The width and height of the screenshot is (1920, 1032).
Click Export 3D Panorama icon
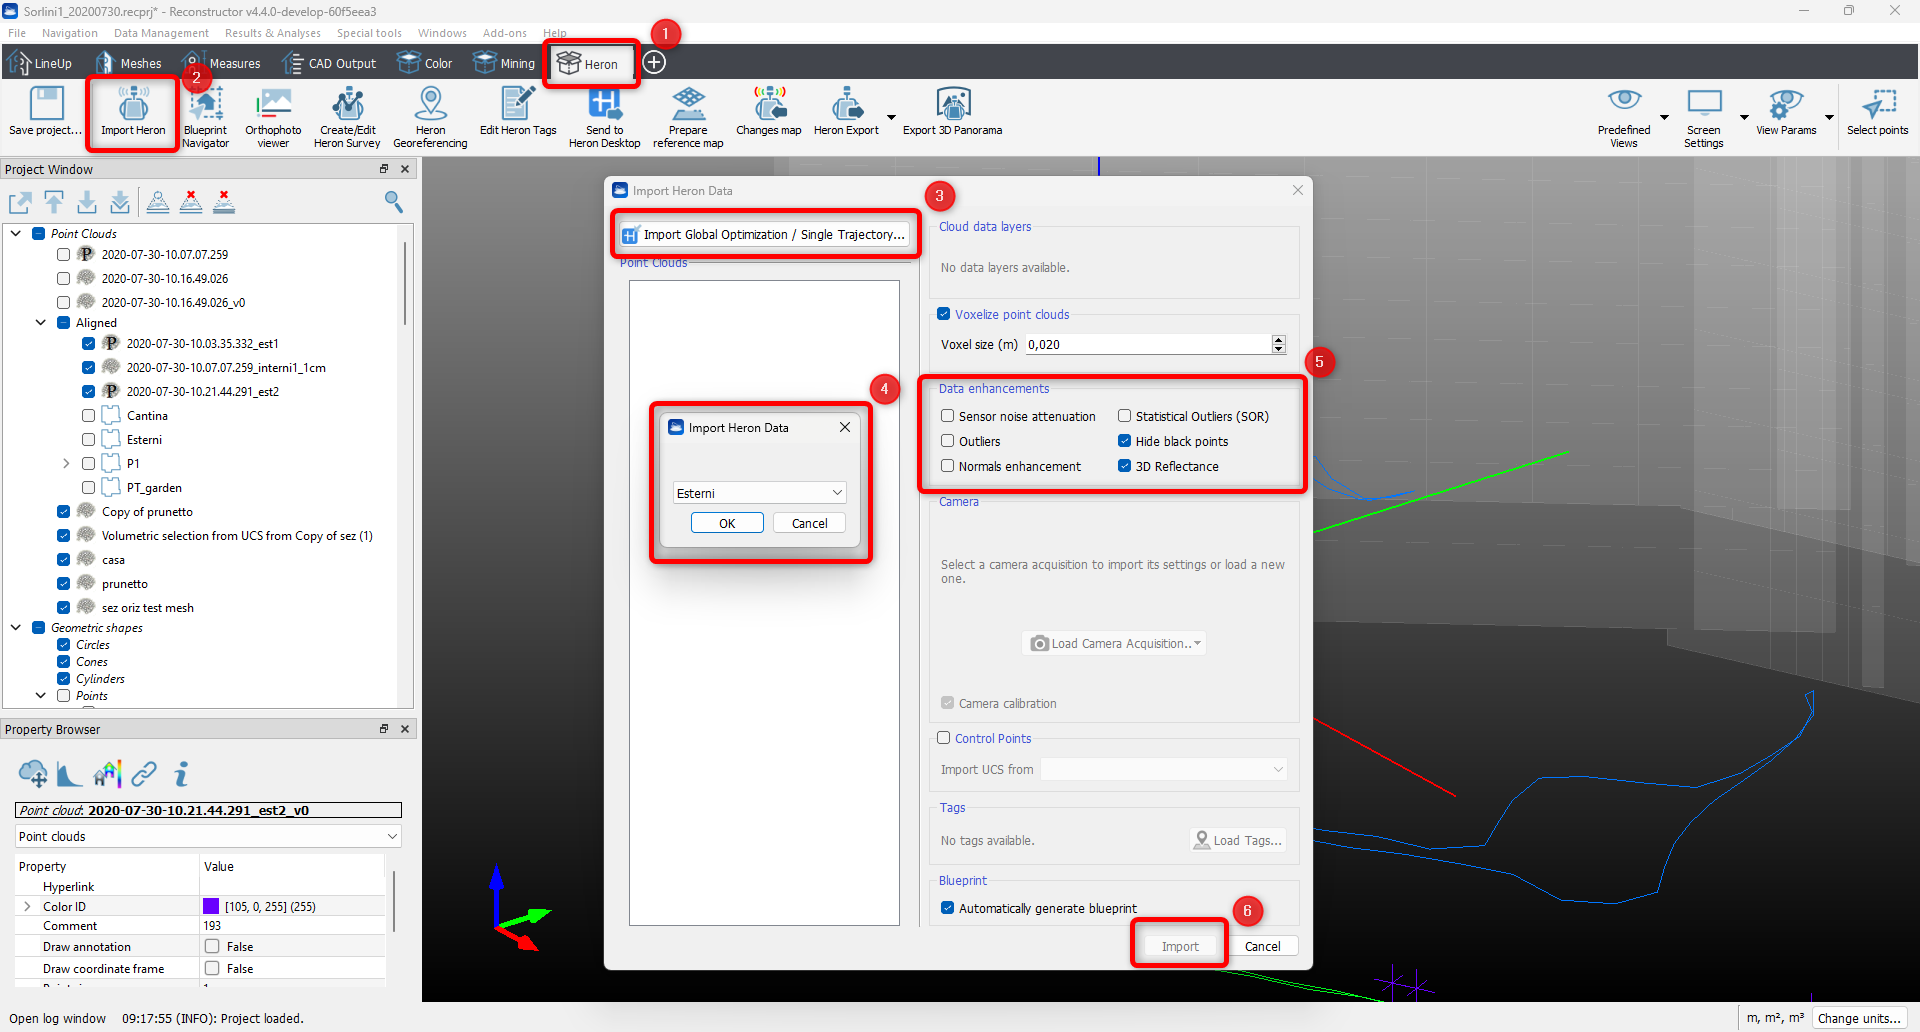coord(952,112)
